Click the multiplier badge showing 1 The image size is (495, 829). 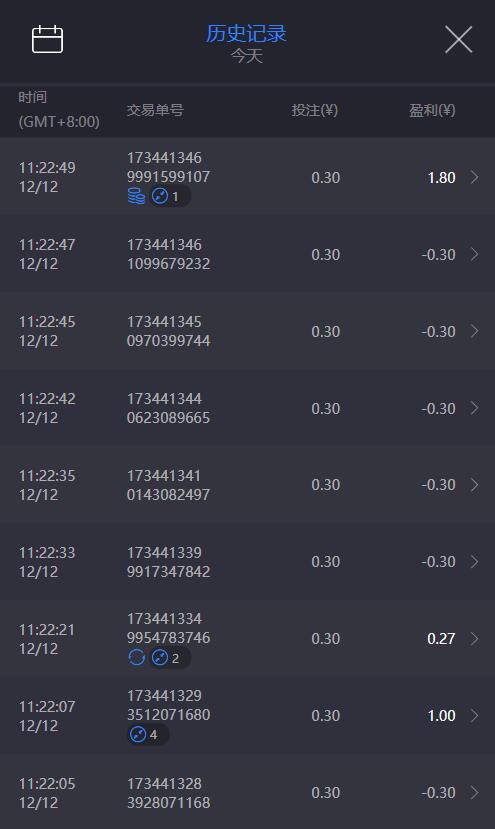point(170,197)
